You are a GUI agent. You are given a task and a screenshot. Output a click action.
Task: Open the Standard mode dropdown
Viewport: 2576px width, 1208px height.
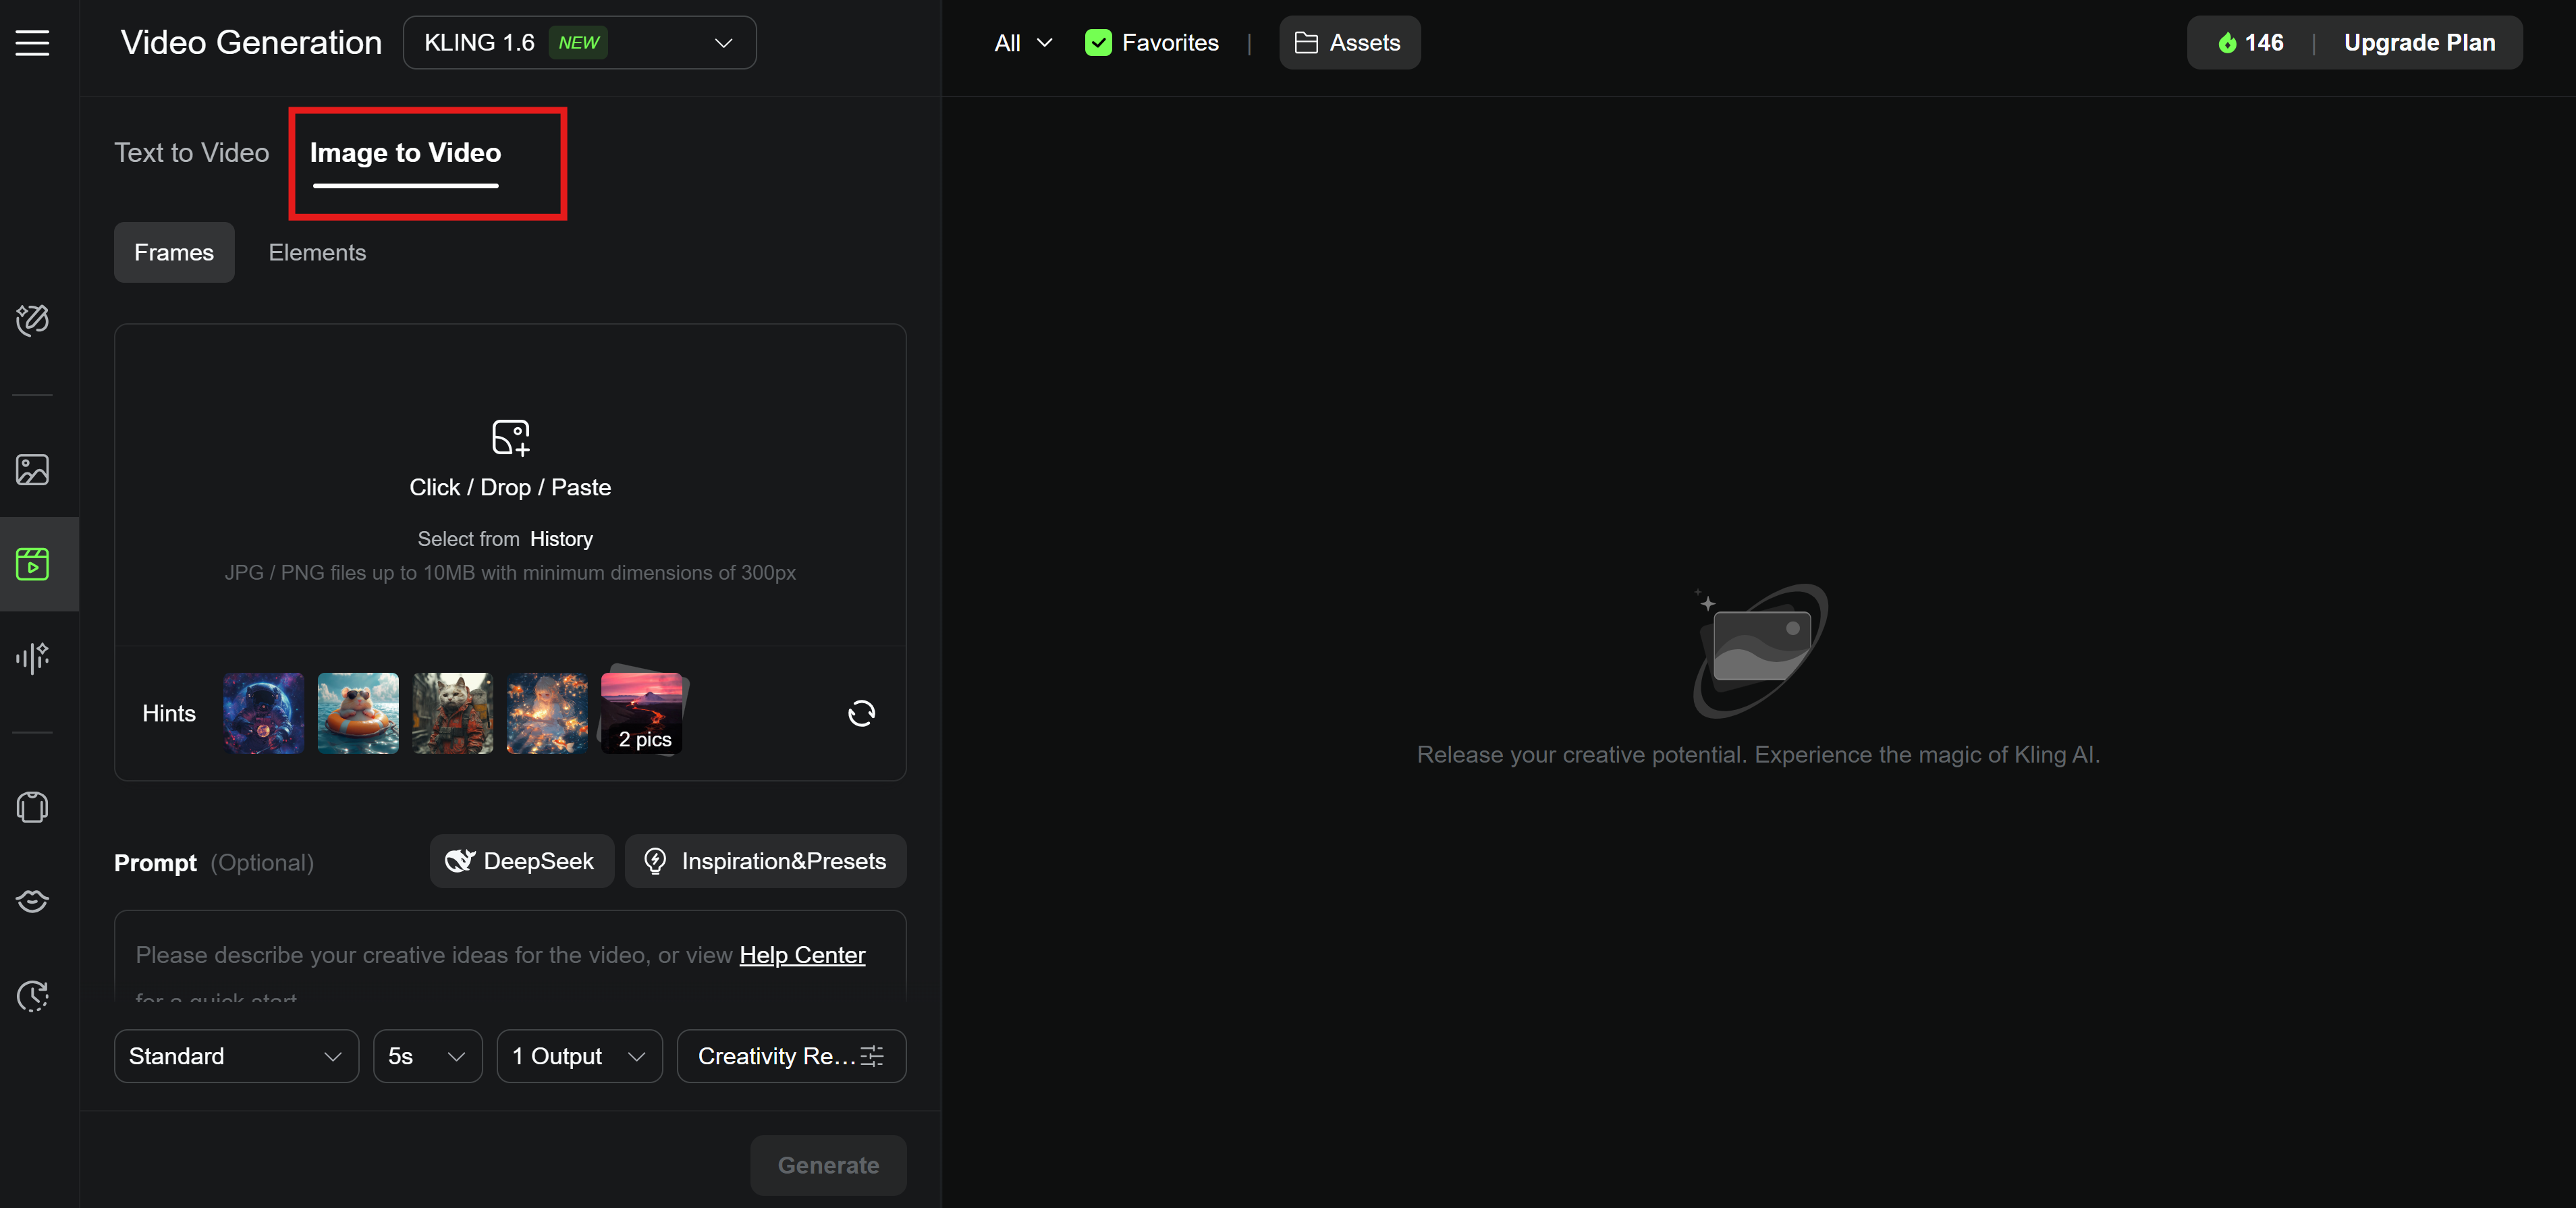(236, 1056)
